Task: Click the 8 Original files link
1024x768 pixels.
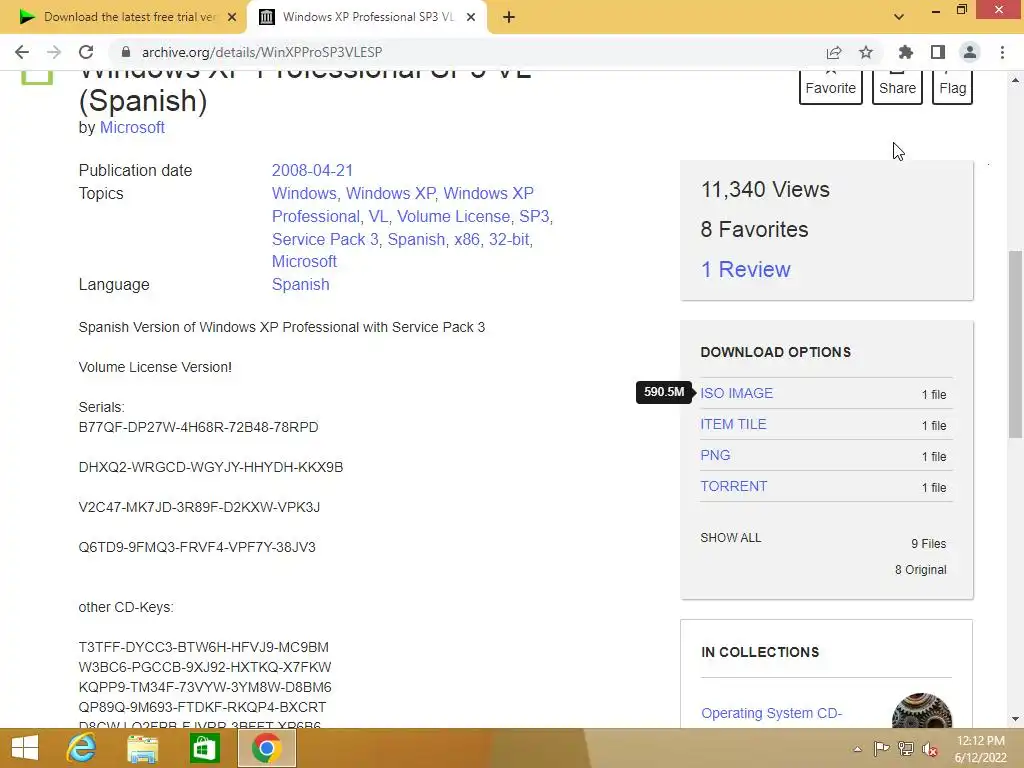Action: click(x=920, y=569)
